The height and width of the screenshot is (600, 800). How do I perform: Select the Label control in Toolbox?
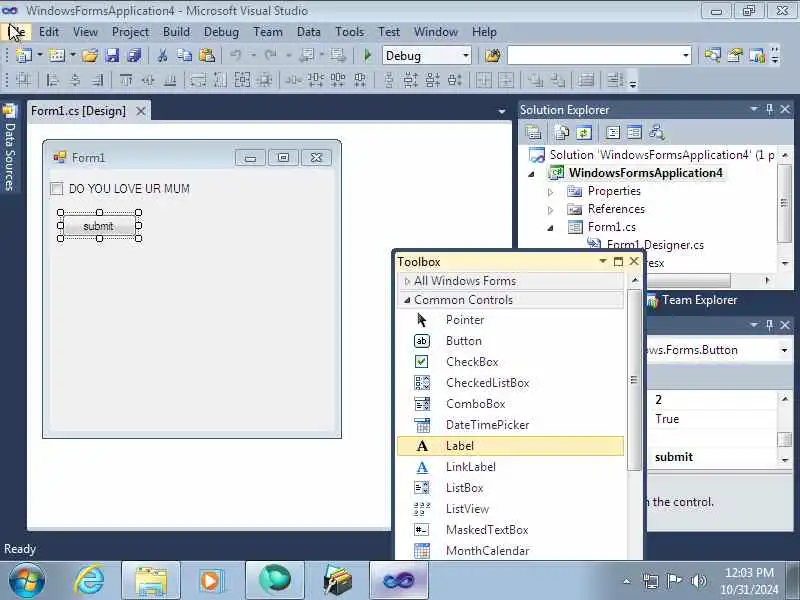click(510, 446)
